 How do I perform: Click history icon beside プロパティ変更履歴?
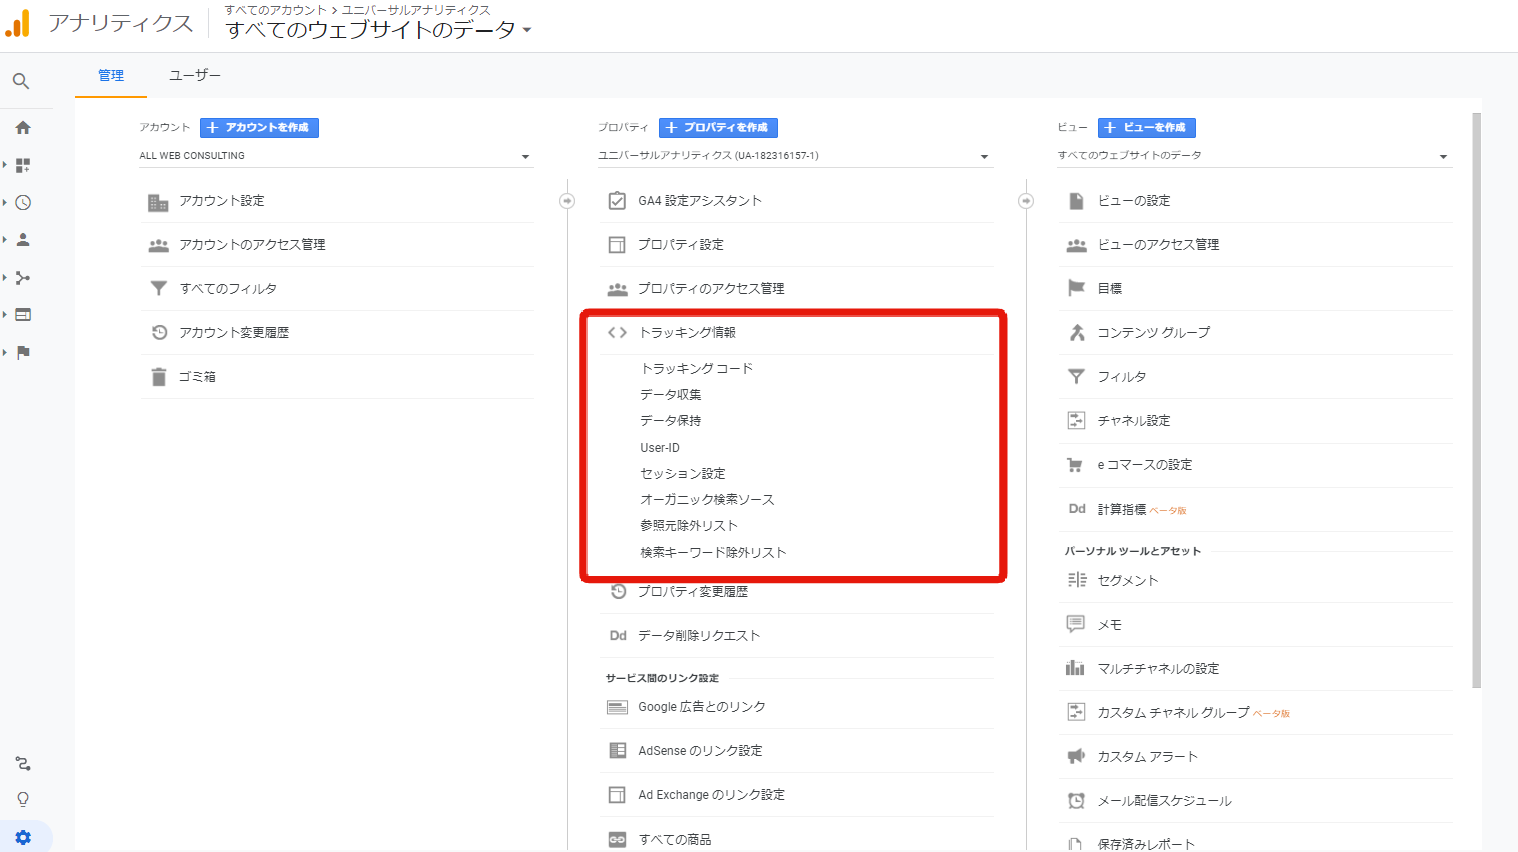pyautogui.click(x=618, y=591)
